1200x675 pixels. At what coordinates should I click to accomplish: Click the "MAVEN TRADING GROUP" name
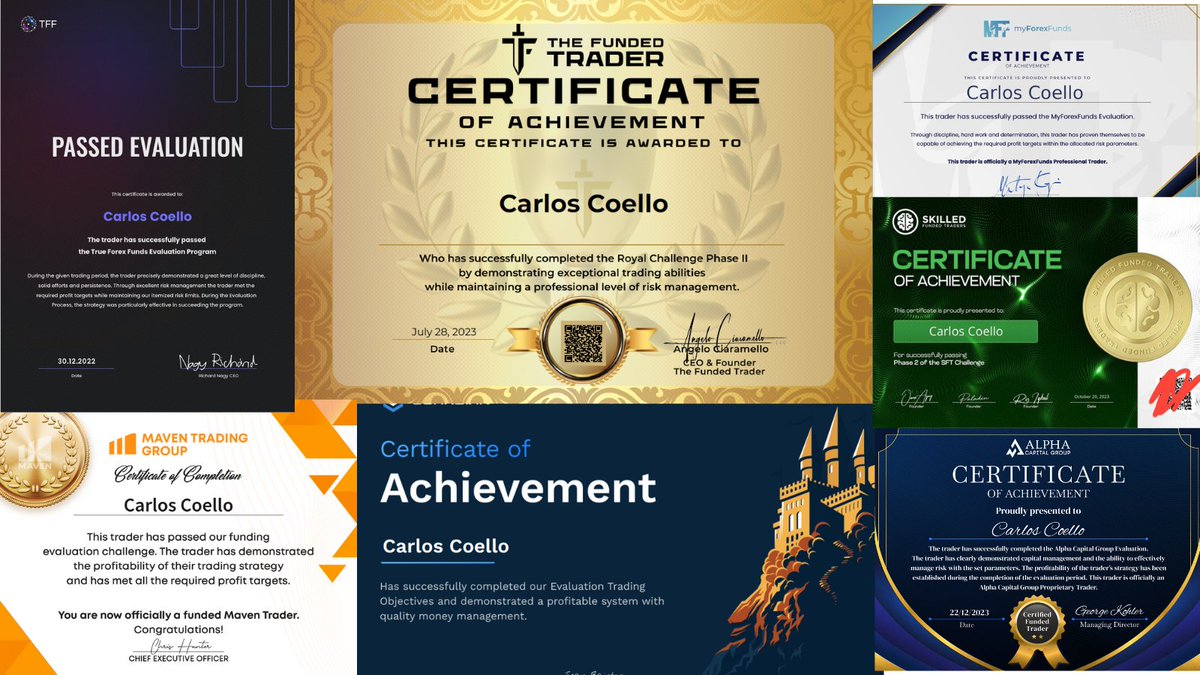point(193,444)
